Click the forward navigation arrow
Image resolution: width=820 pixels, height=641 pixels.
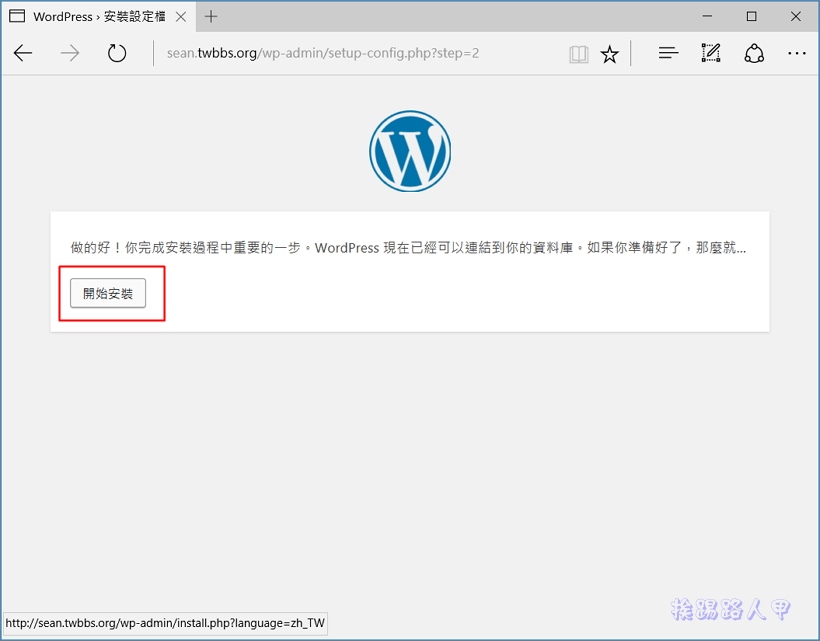[70, 53]
